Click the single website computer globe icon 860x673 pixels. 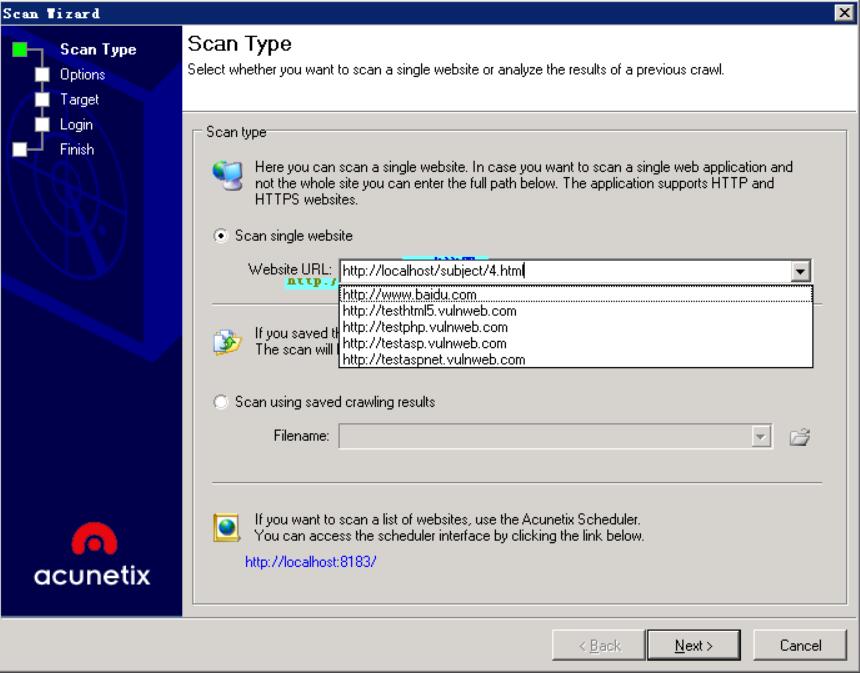point(228,176)
